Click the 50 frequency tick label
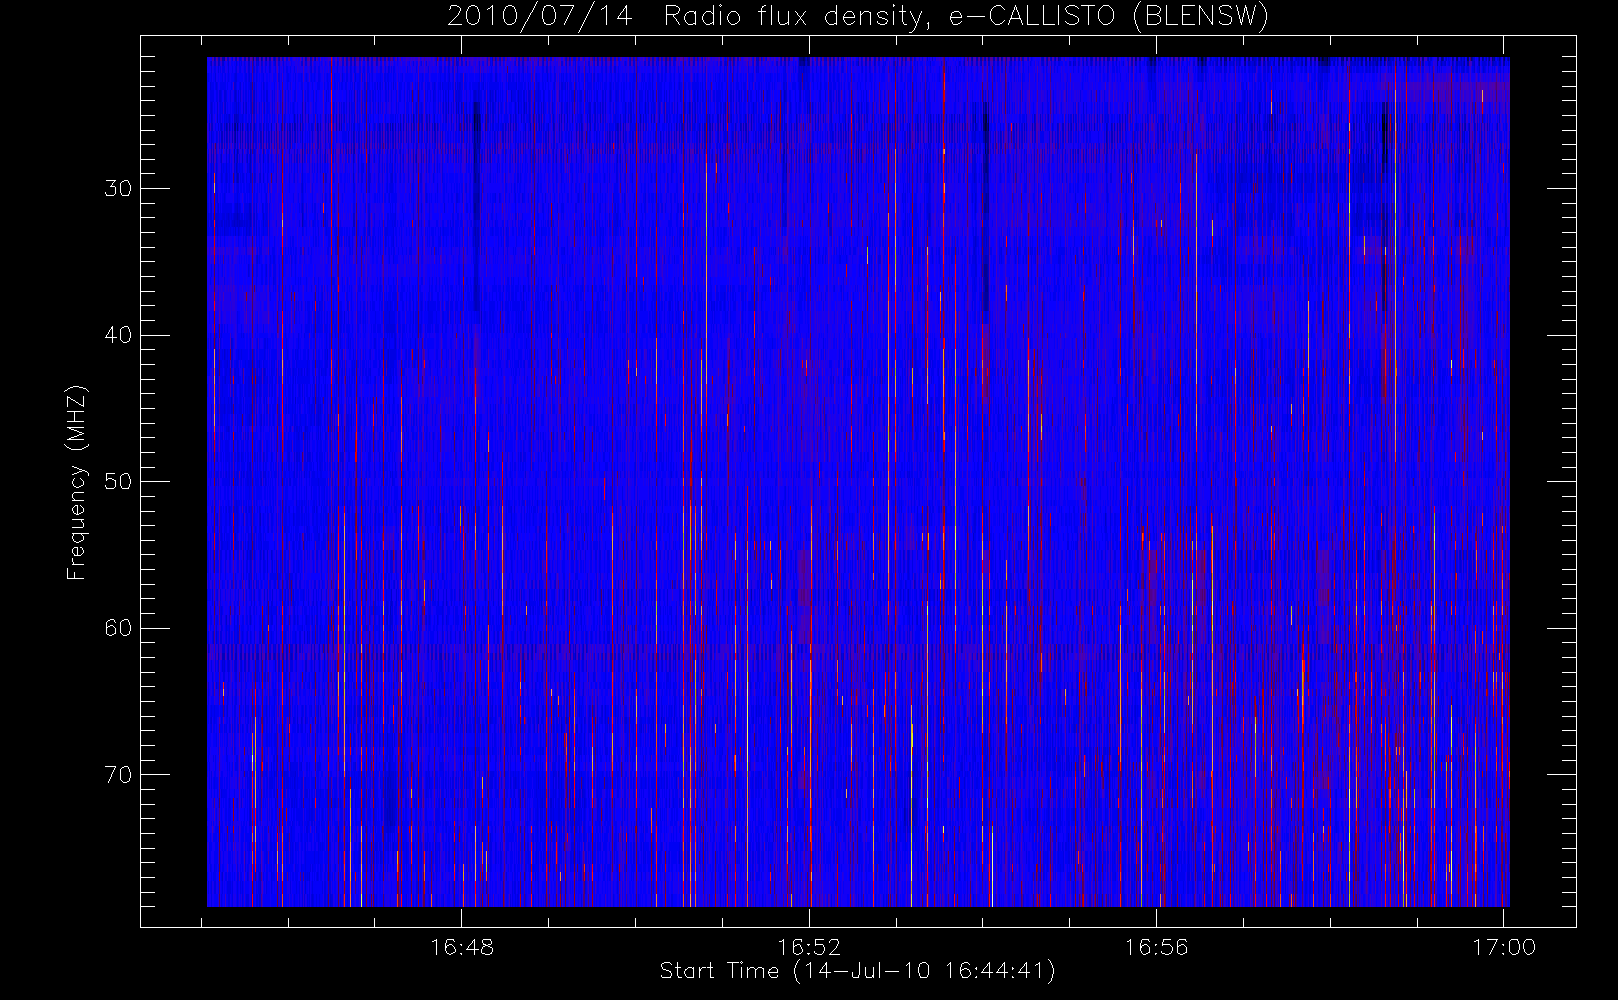The image size is (1618, 1000). coord(118,481)
